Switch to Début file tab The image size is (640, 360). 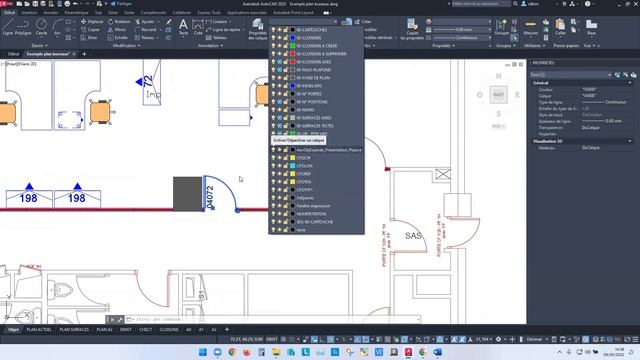click(13, 54)
